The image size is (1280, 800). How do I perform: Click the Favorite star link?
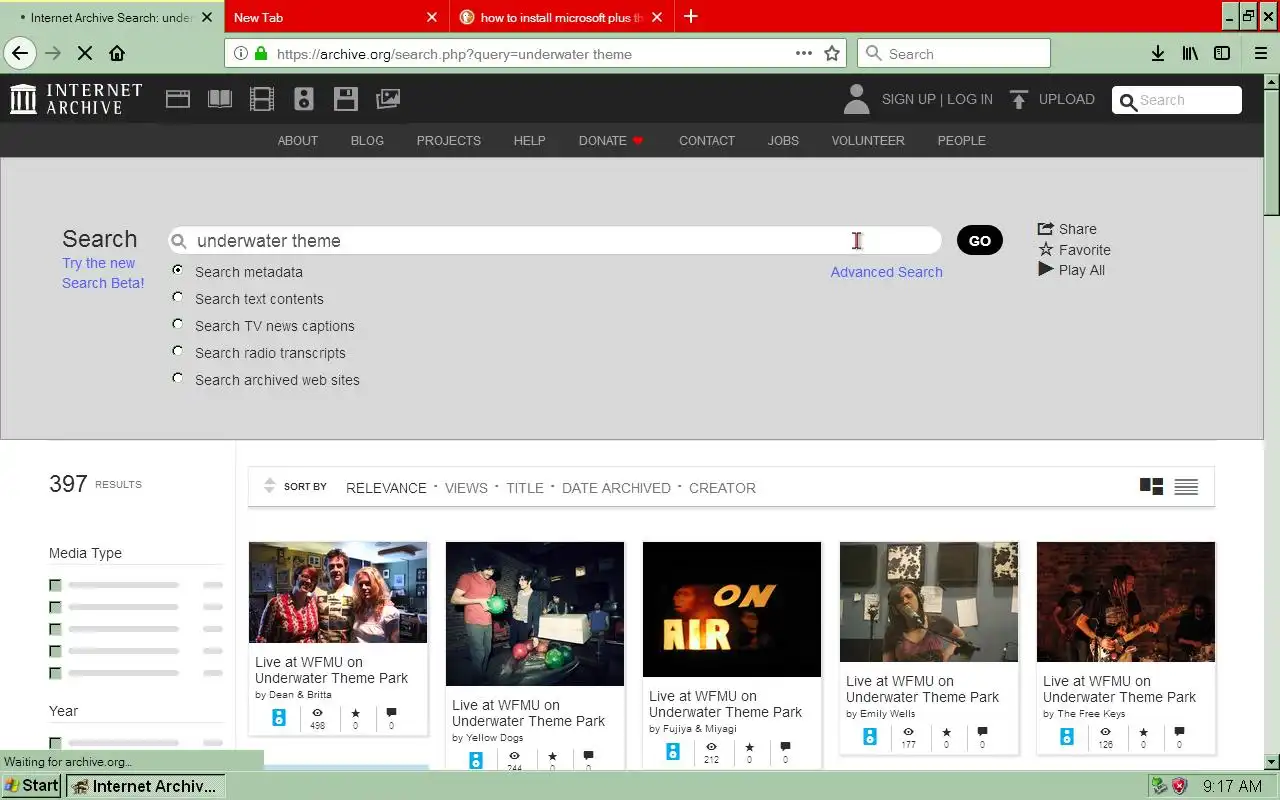[x=1074, y=250]
